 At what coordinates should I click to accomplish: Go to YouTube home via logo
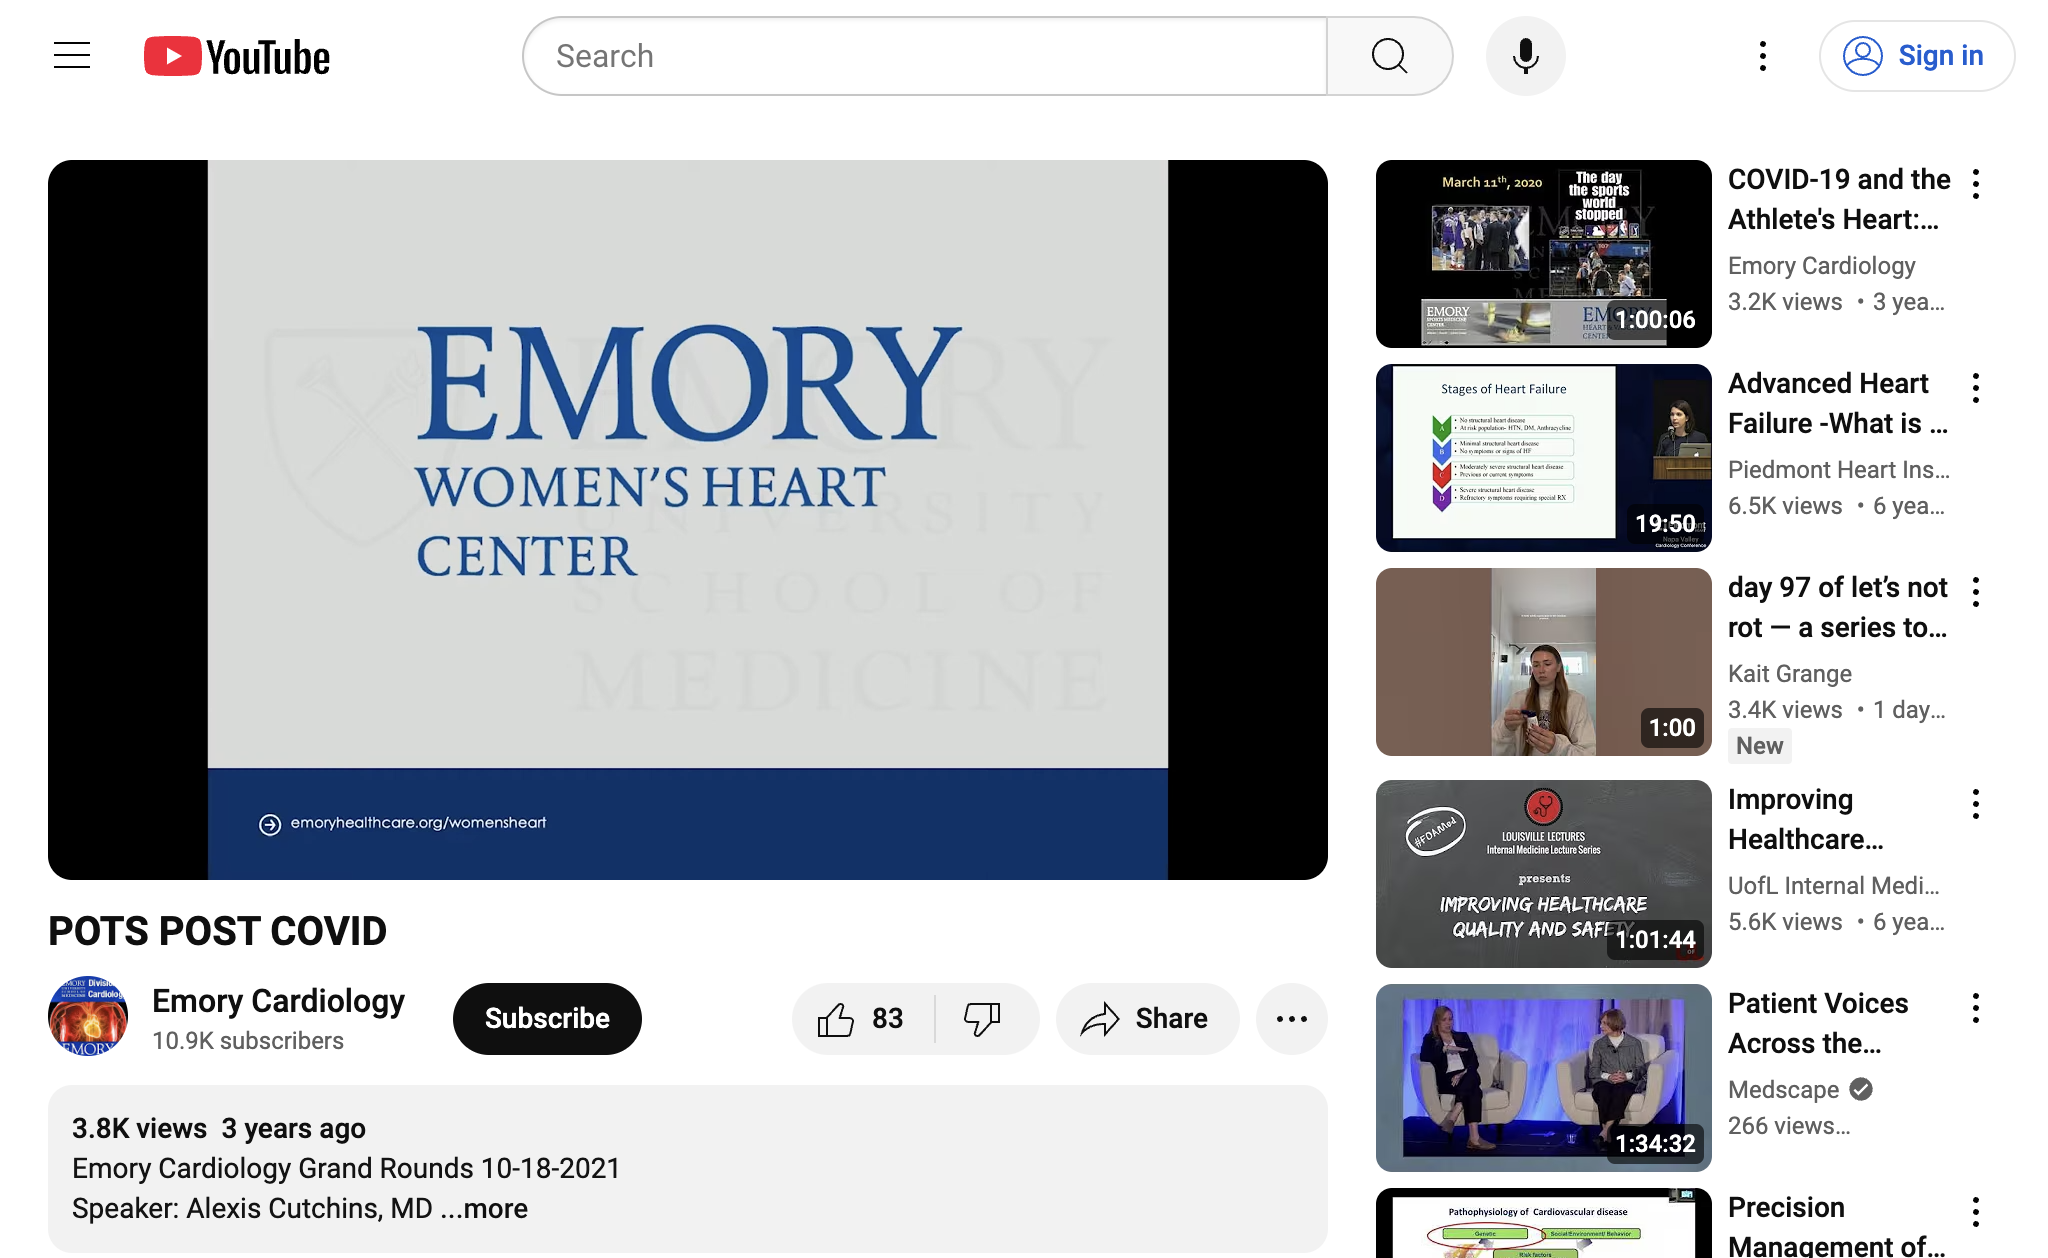[237, 57]
